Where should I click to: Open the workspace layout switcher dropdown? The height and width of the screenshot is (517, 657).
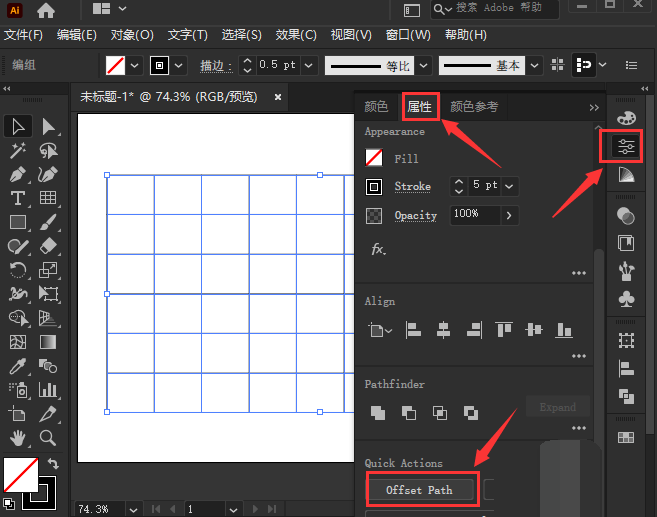[x=122, y=8]
